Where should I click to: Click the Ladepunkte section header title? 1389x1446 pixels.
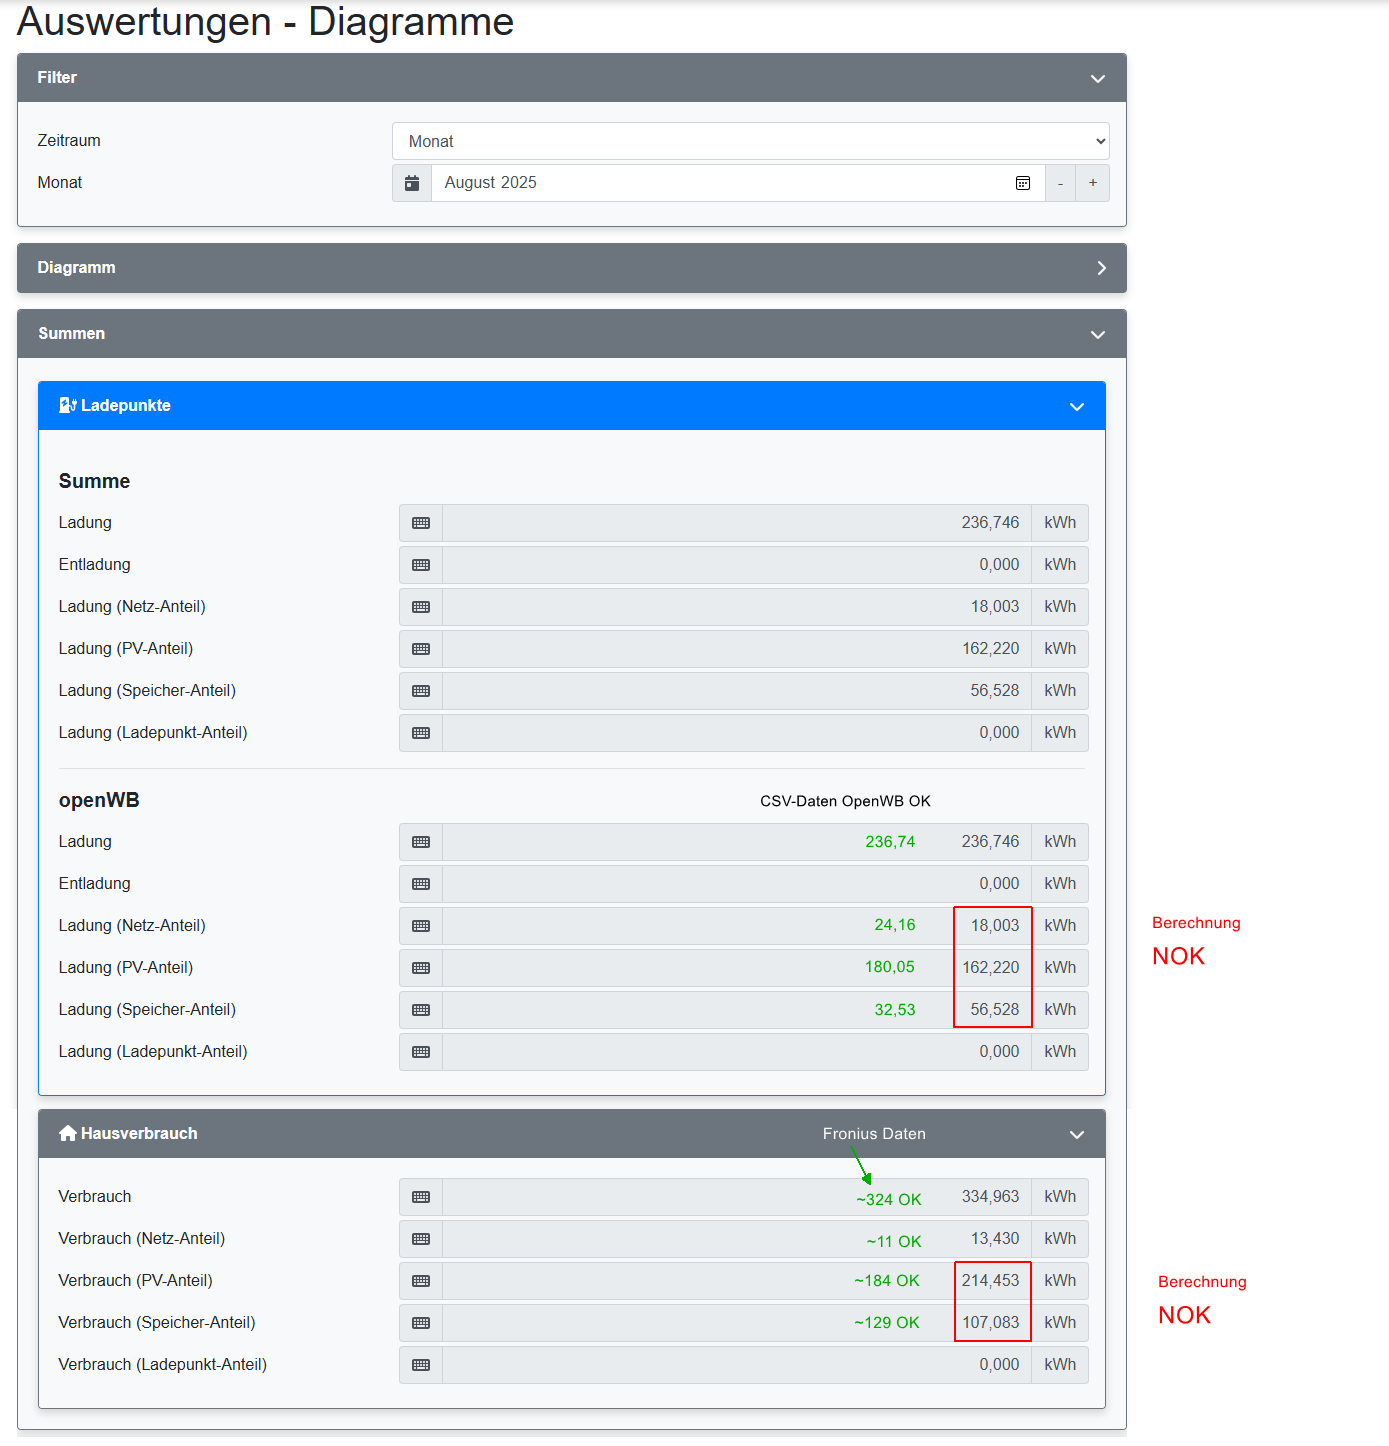click(126, 406)
